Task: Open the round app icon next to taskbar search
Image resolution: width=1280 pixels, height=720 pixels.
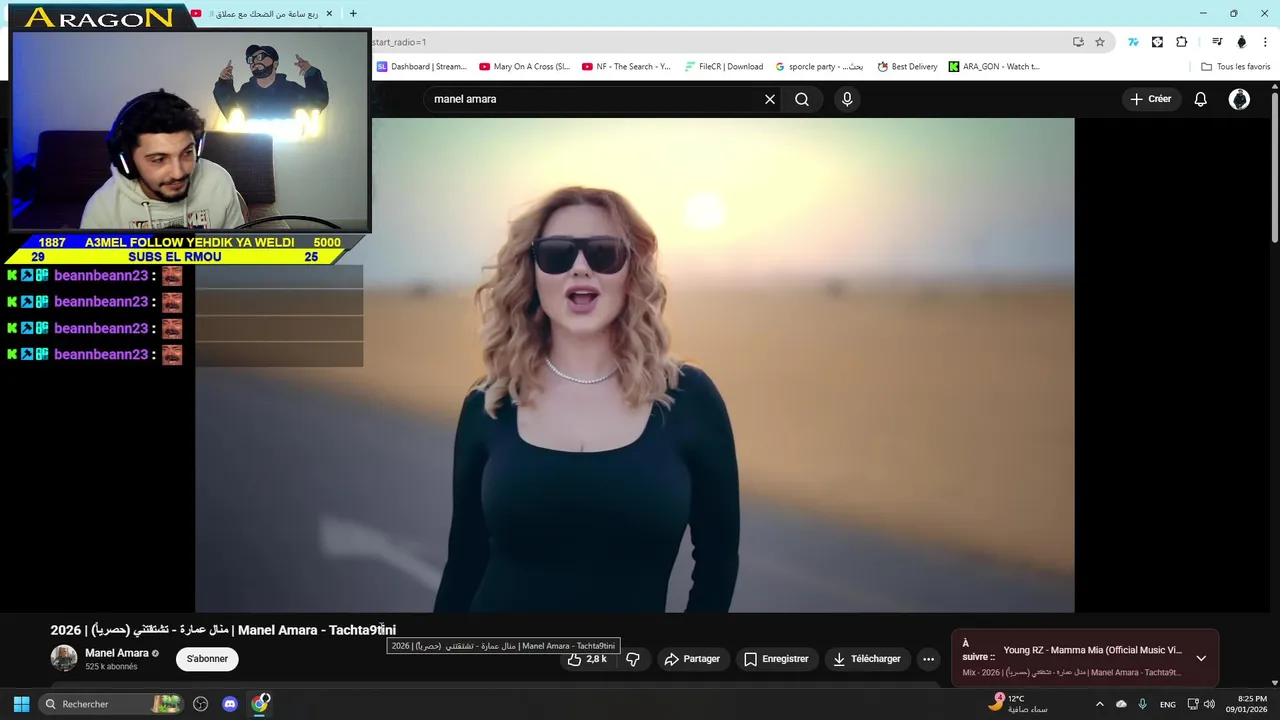Action: (200, 704)
